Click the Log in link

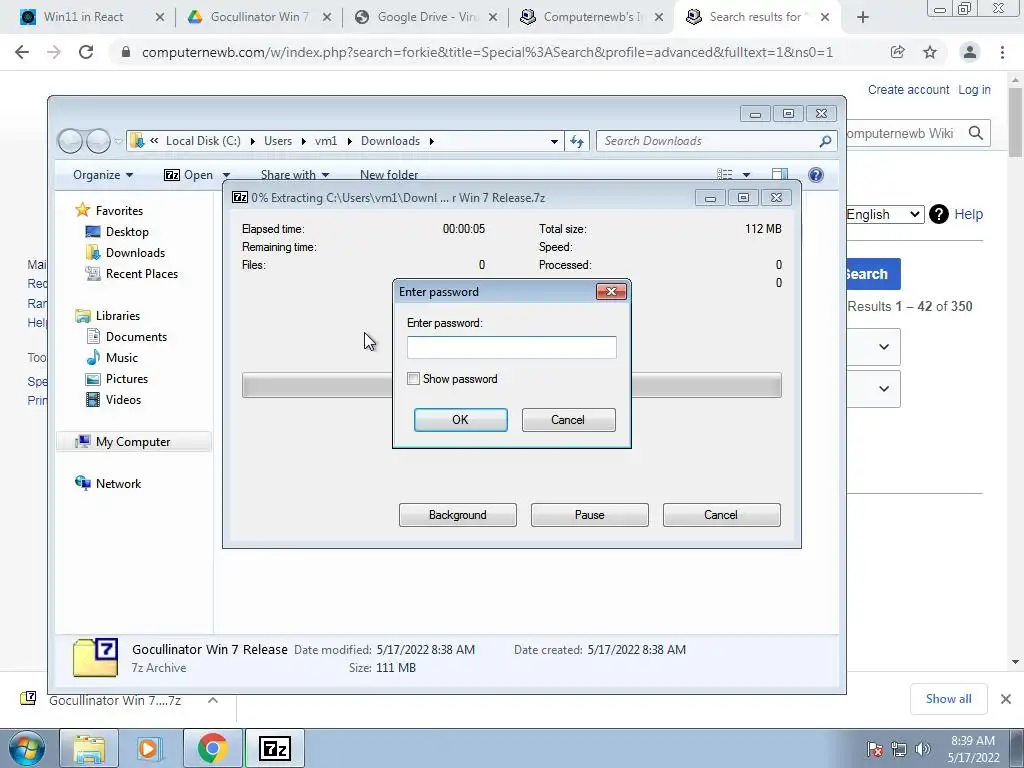(x=974, y=89)
